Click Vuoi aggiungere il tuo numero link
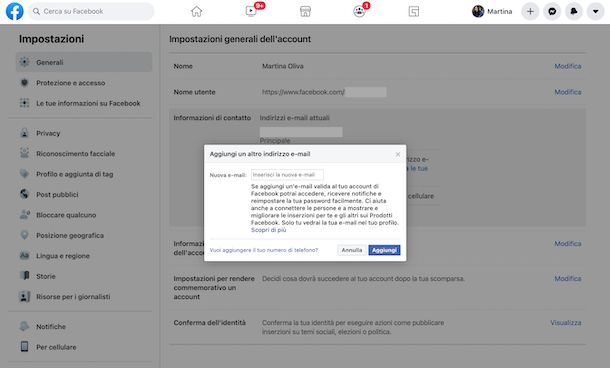610x368 pixels. [264, 250]
